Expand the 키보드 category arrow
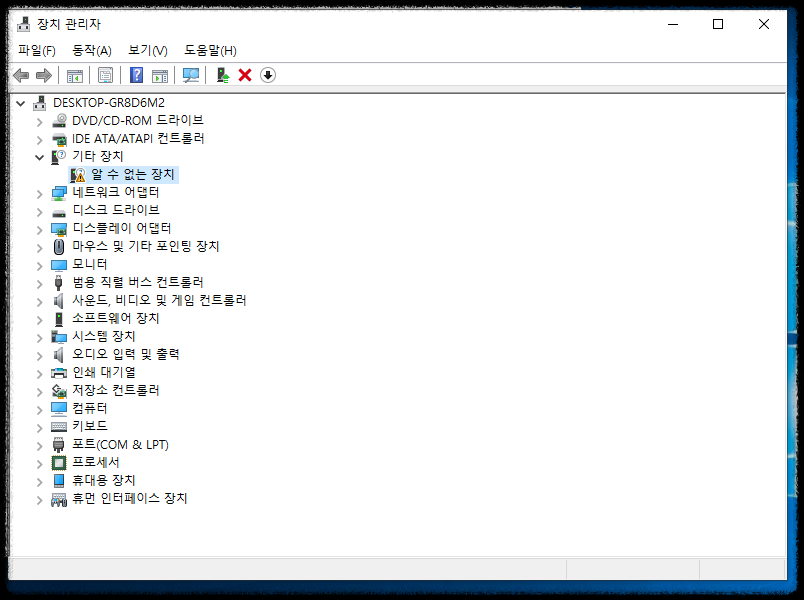804x600 pixels. [39, 428]
